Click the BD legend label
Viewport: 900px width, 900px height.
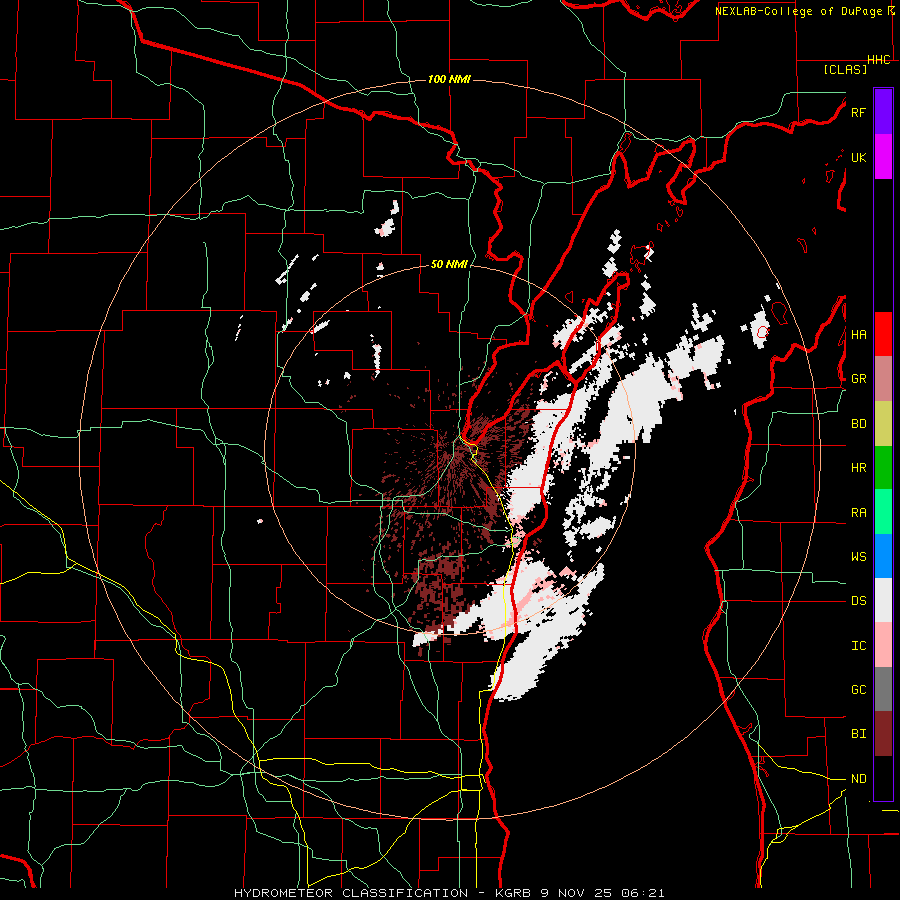tap(858, 424)
